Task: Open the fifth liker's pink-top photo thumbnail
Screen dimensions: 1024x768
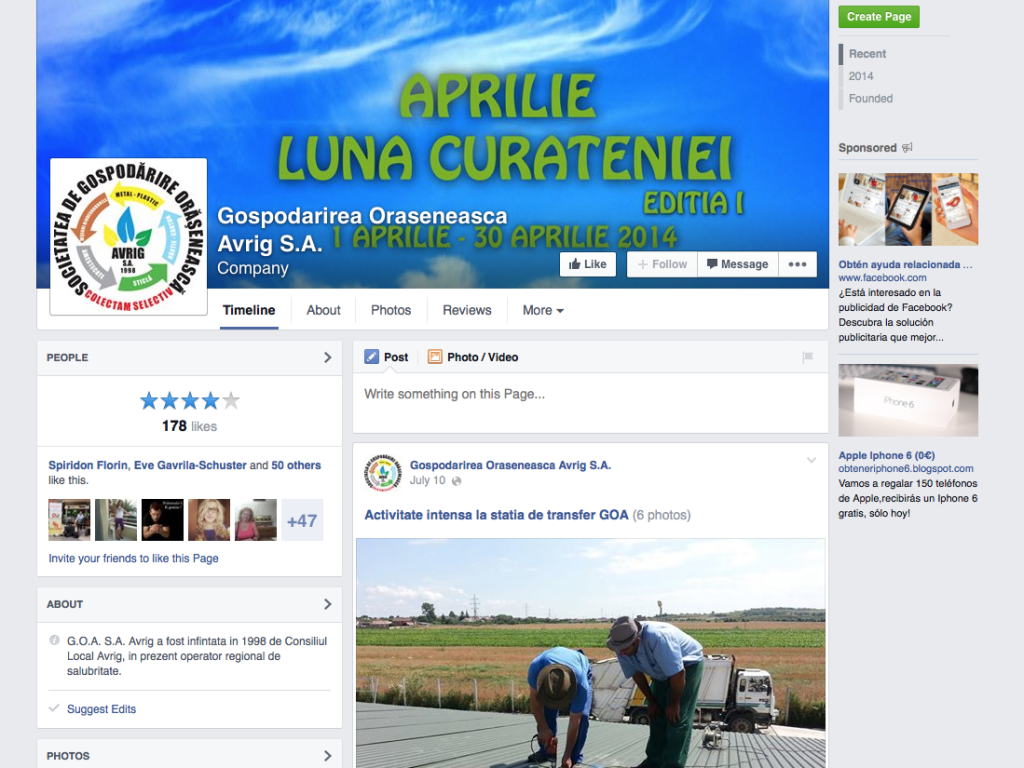Action: [256, 520]
